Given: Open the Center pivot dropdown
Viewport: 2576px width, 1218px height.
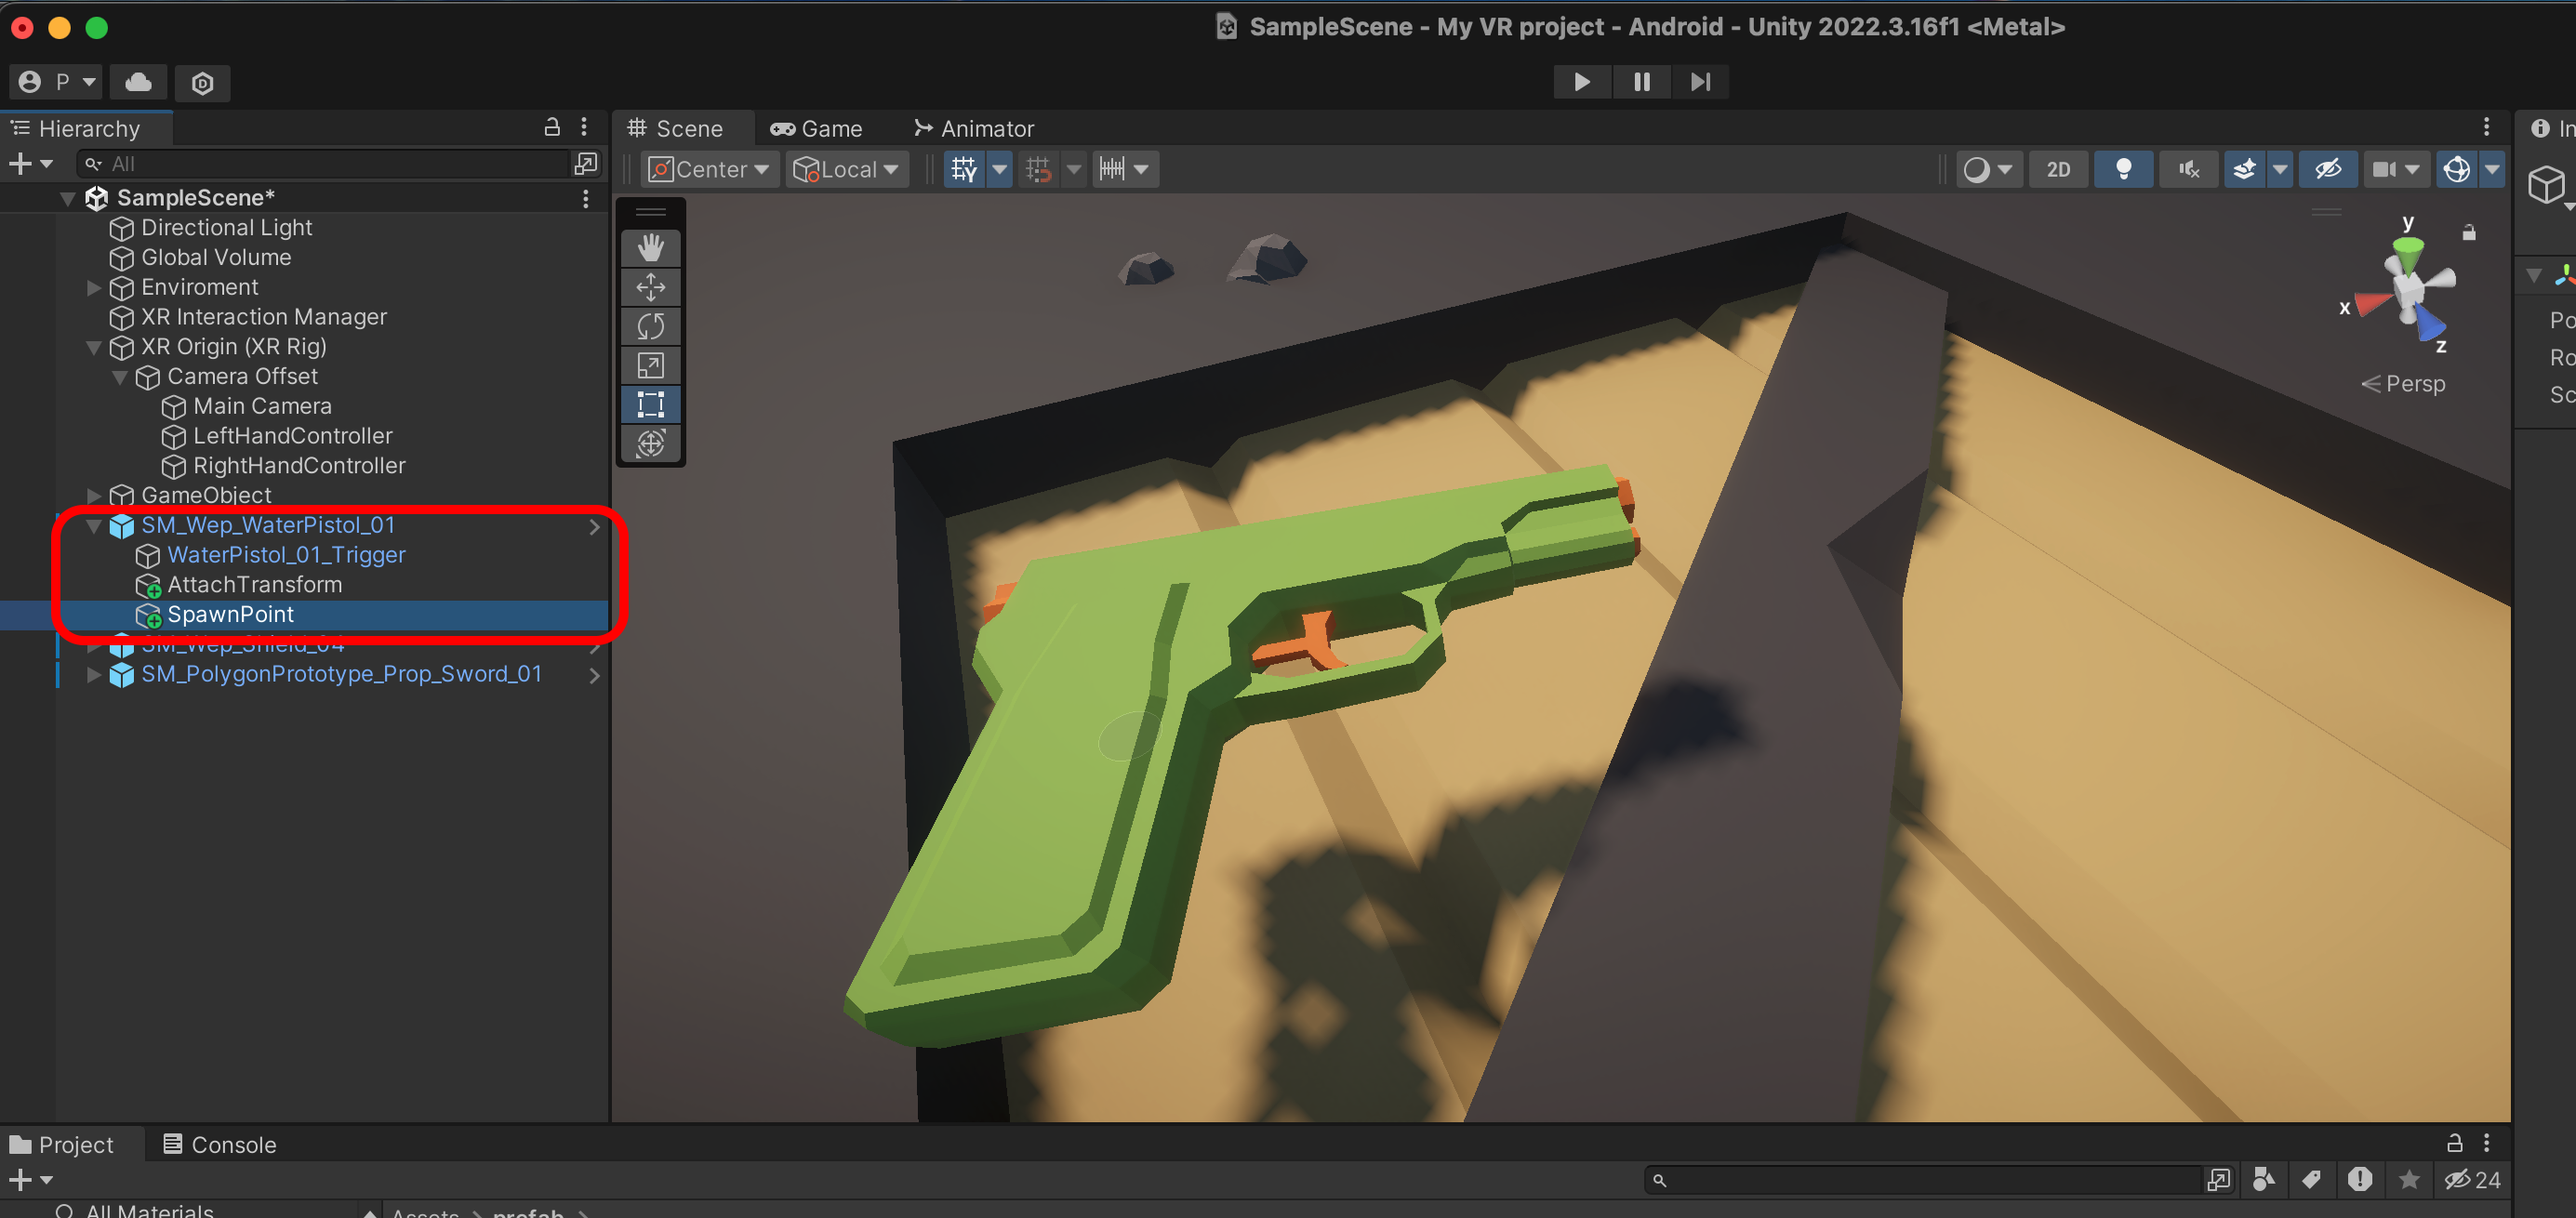Looking at the screenshot, I should click(710, 169).
